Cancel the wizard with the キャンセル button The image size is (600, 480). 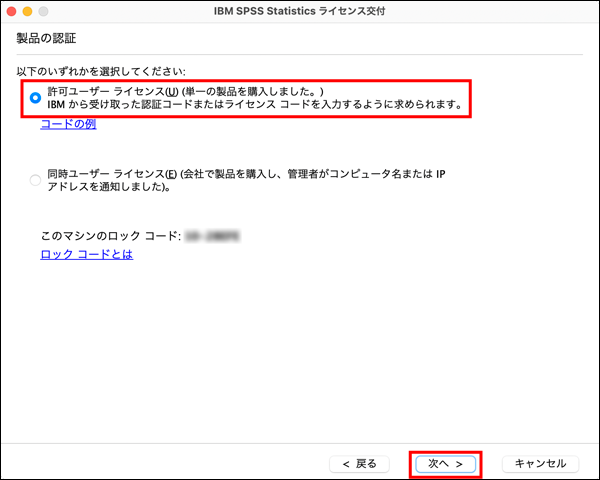(x=540, y=463)
